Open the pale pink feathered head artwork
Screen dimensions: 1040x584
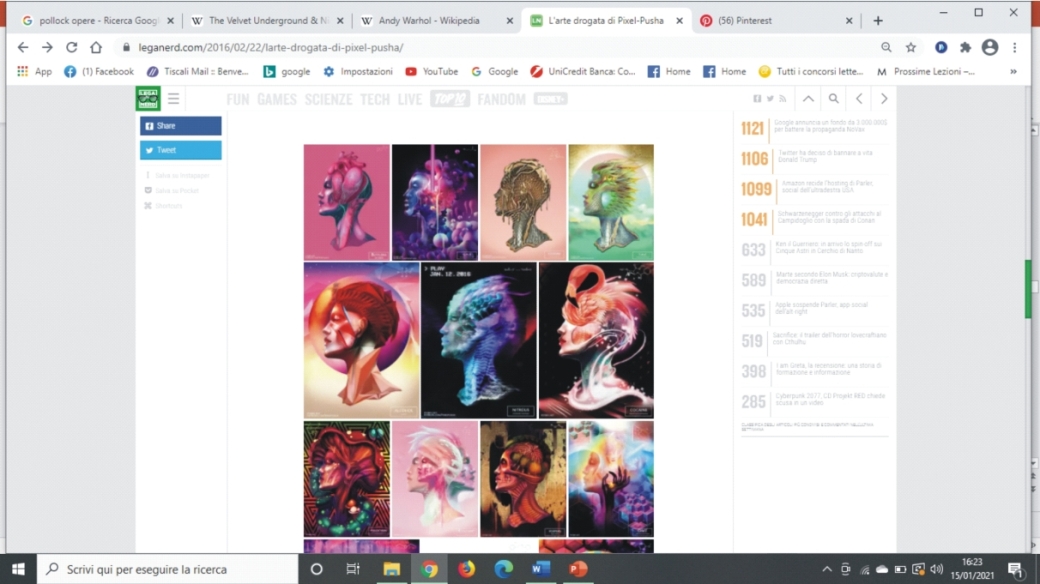coord(434,478)
